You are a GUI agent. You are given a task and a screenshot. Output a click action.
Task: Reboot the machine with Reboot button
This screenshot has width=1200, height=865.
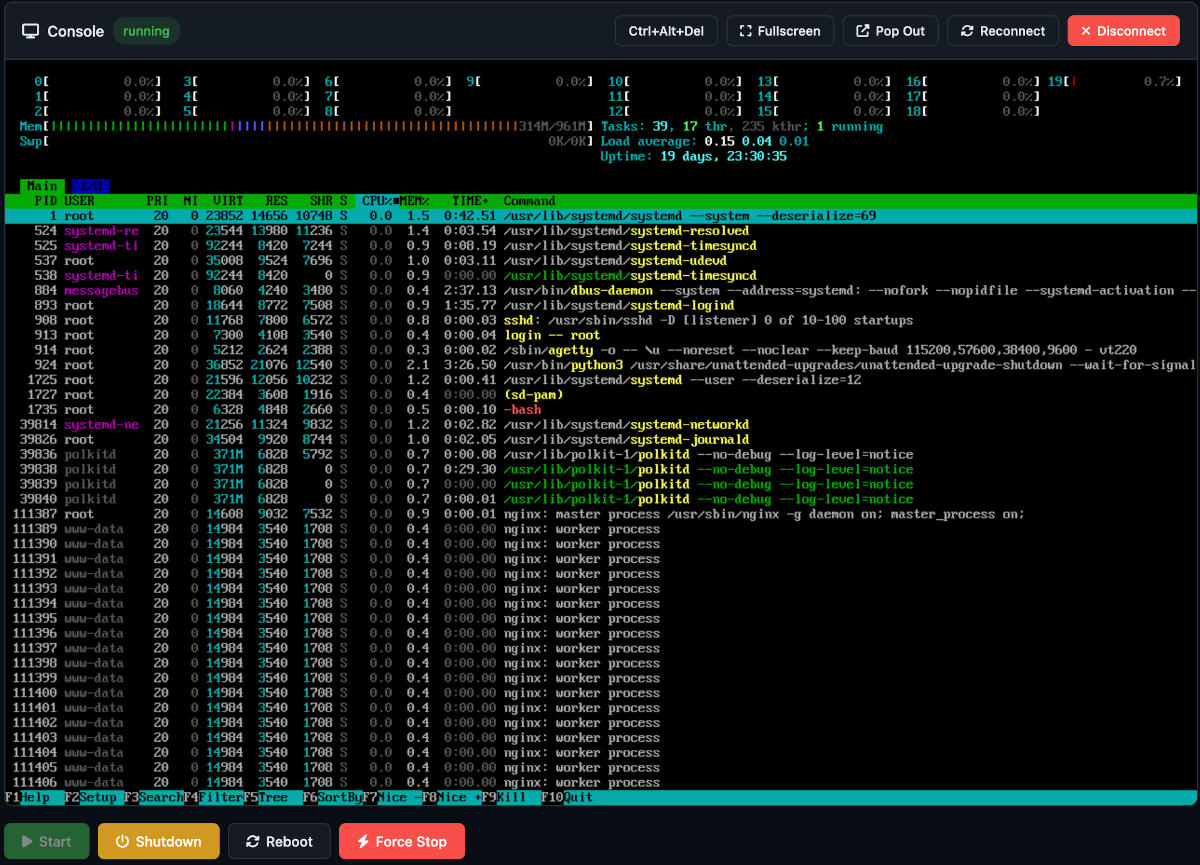[279, 841]
